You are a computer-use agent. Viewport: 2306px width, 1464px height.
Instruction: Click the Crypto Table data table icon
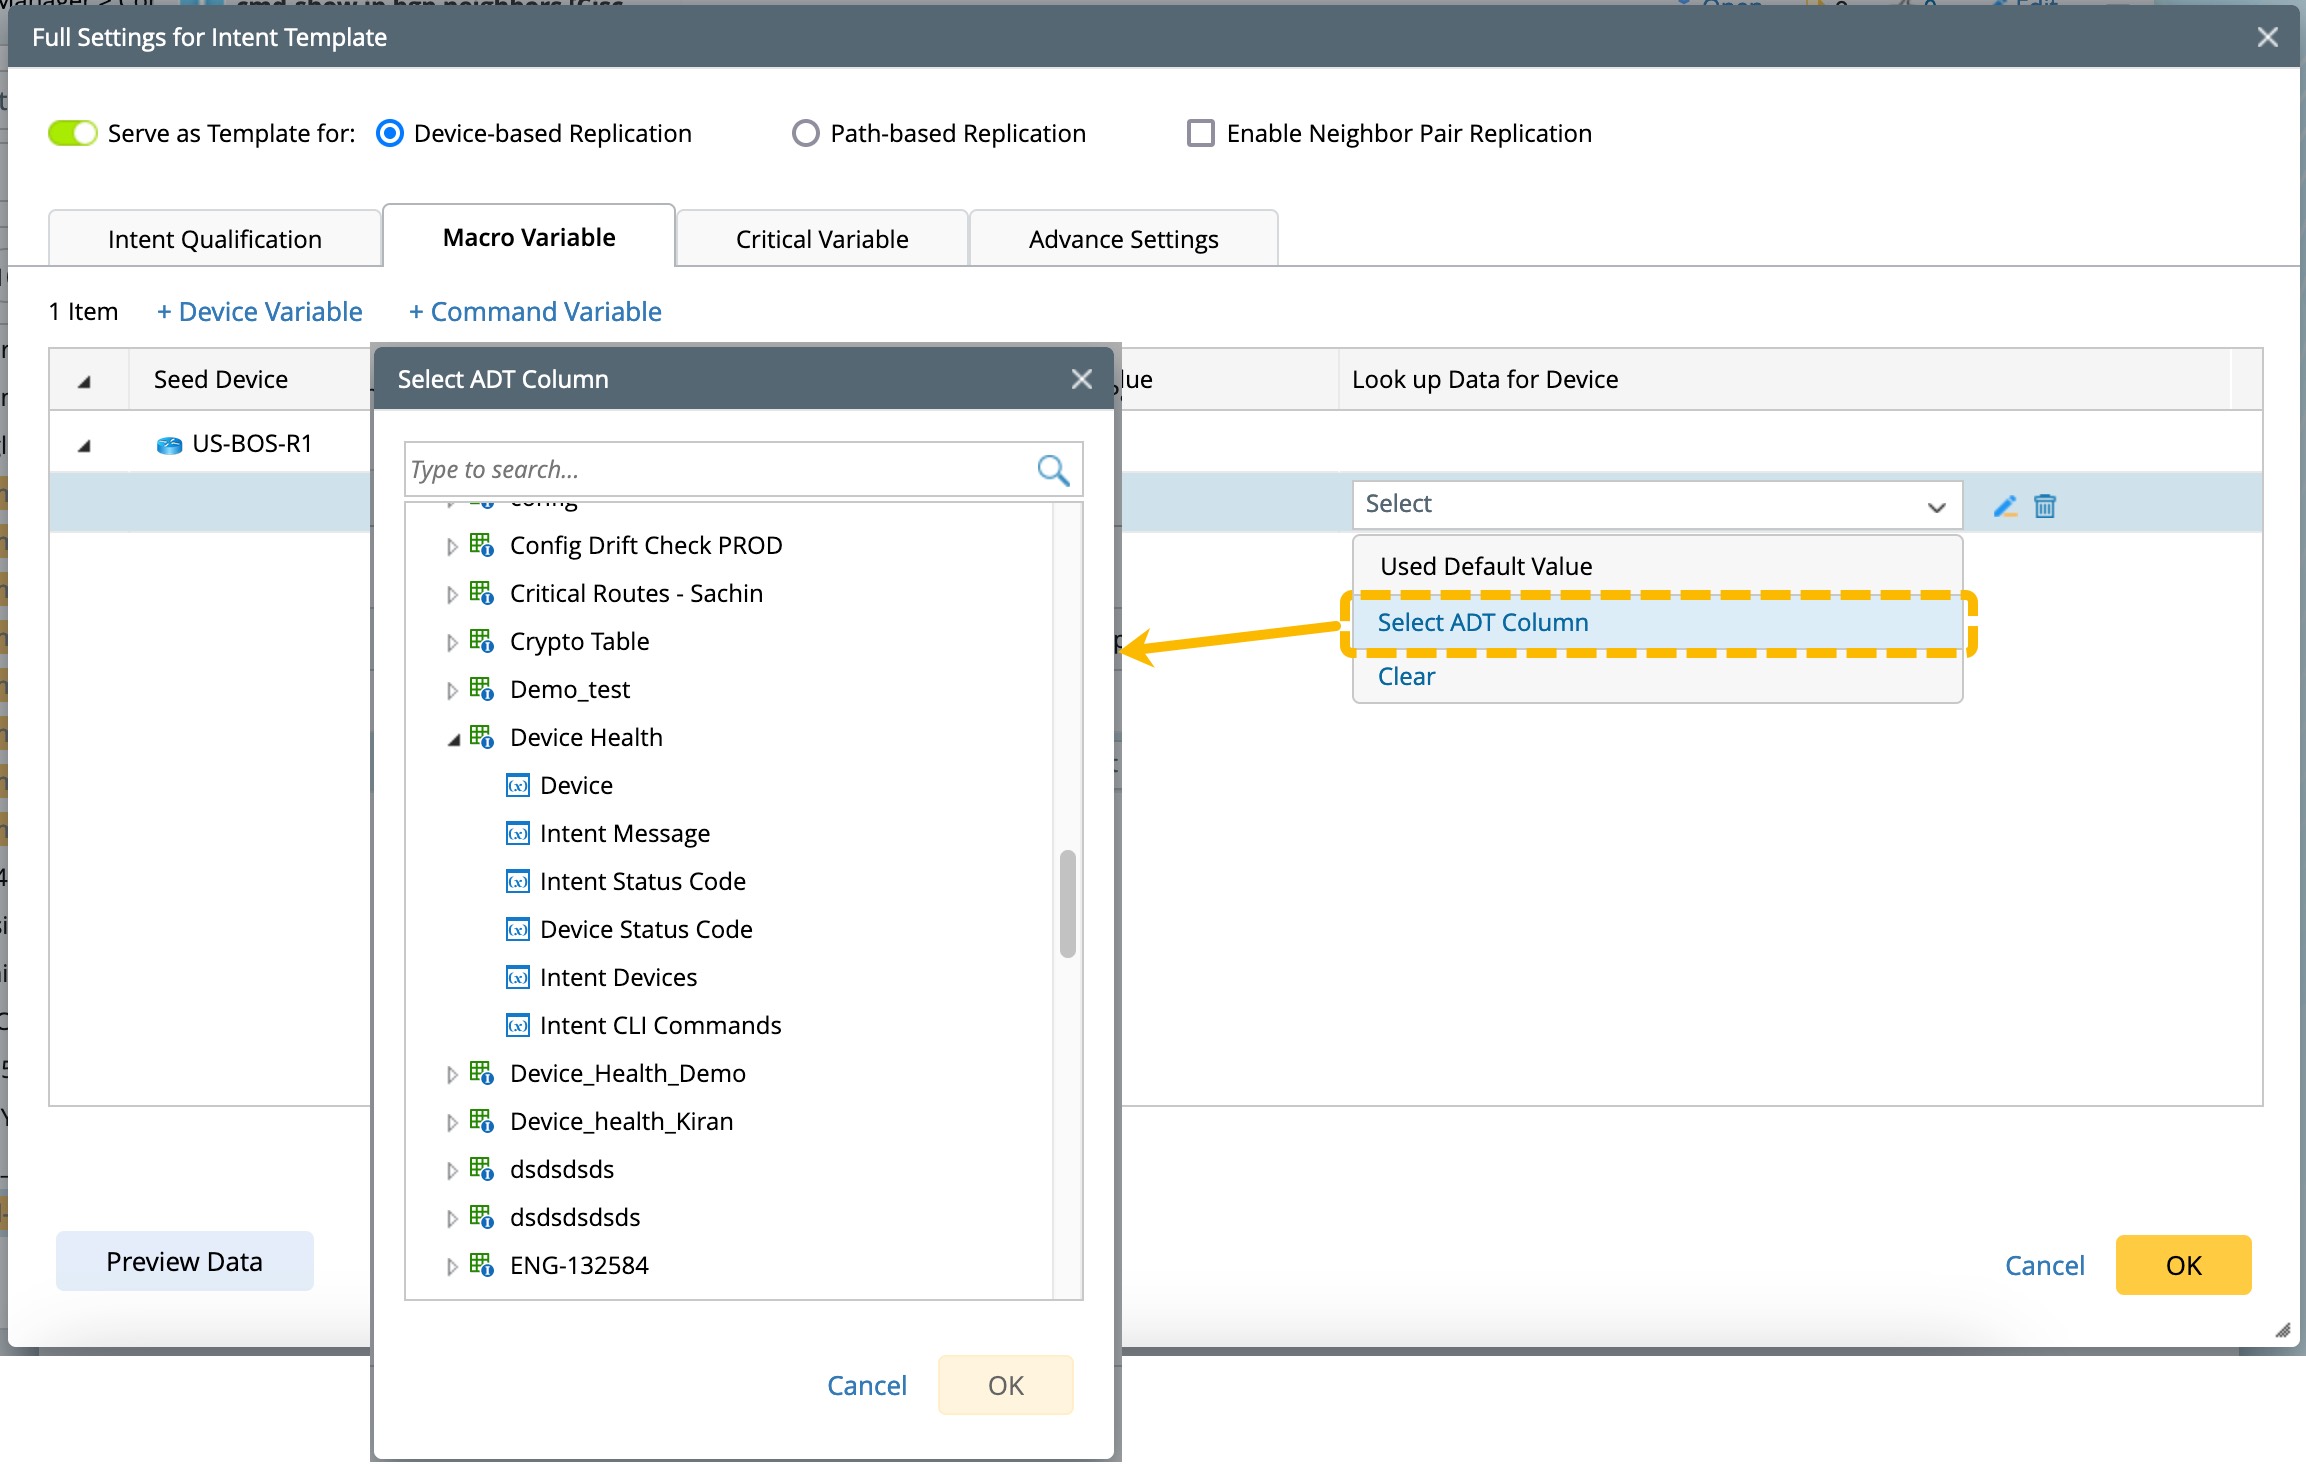(x=481, y=641)
